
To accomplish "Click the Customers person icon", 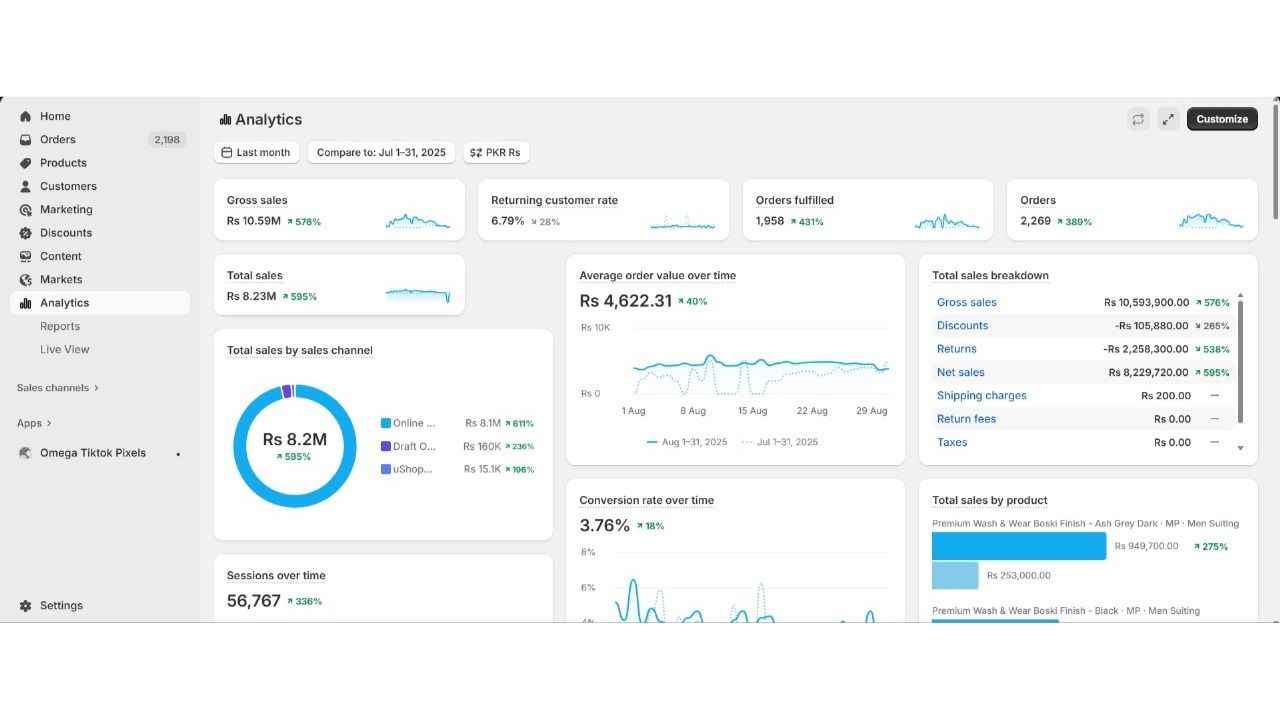I will pyautogui.click(x=26, y=186).
